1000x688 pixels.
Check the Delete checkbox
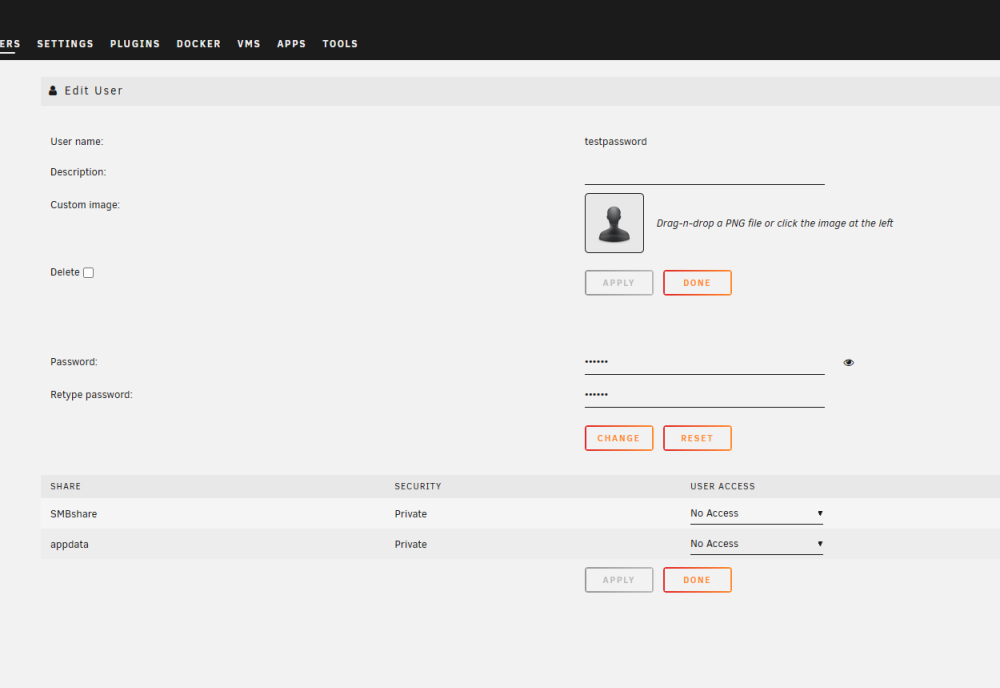click(x=89, y=272)
